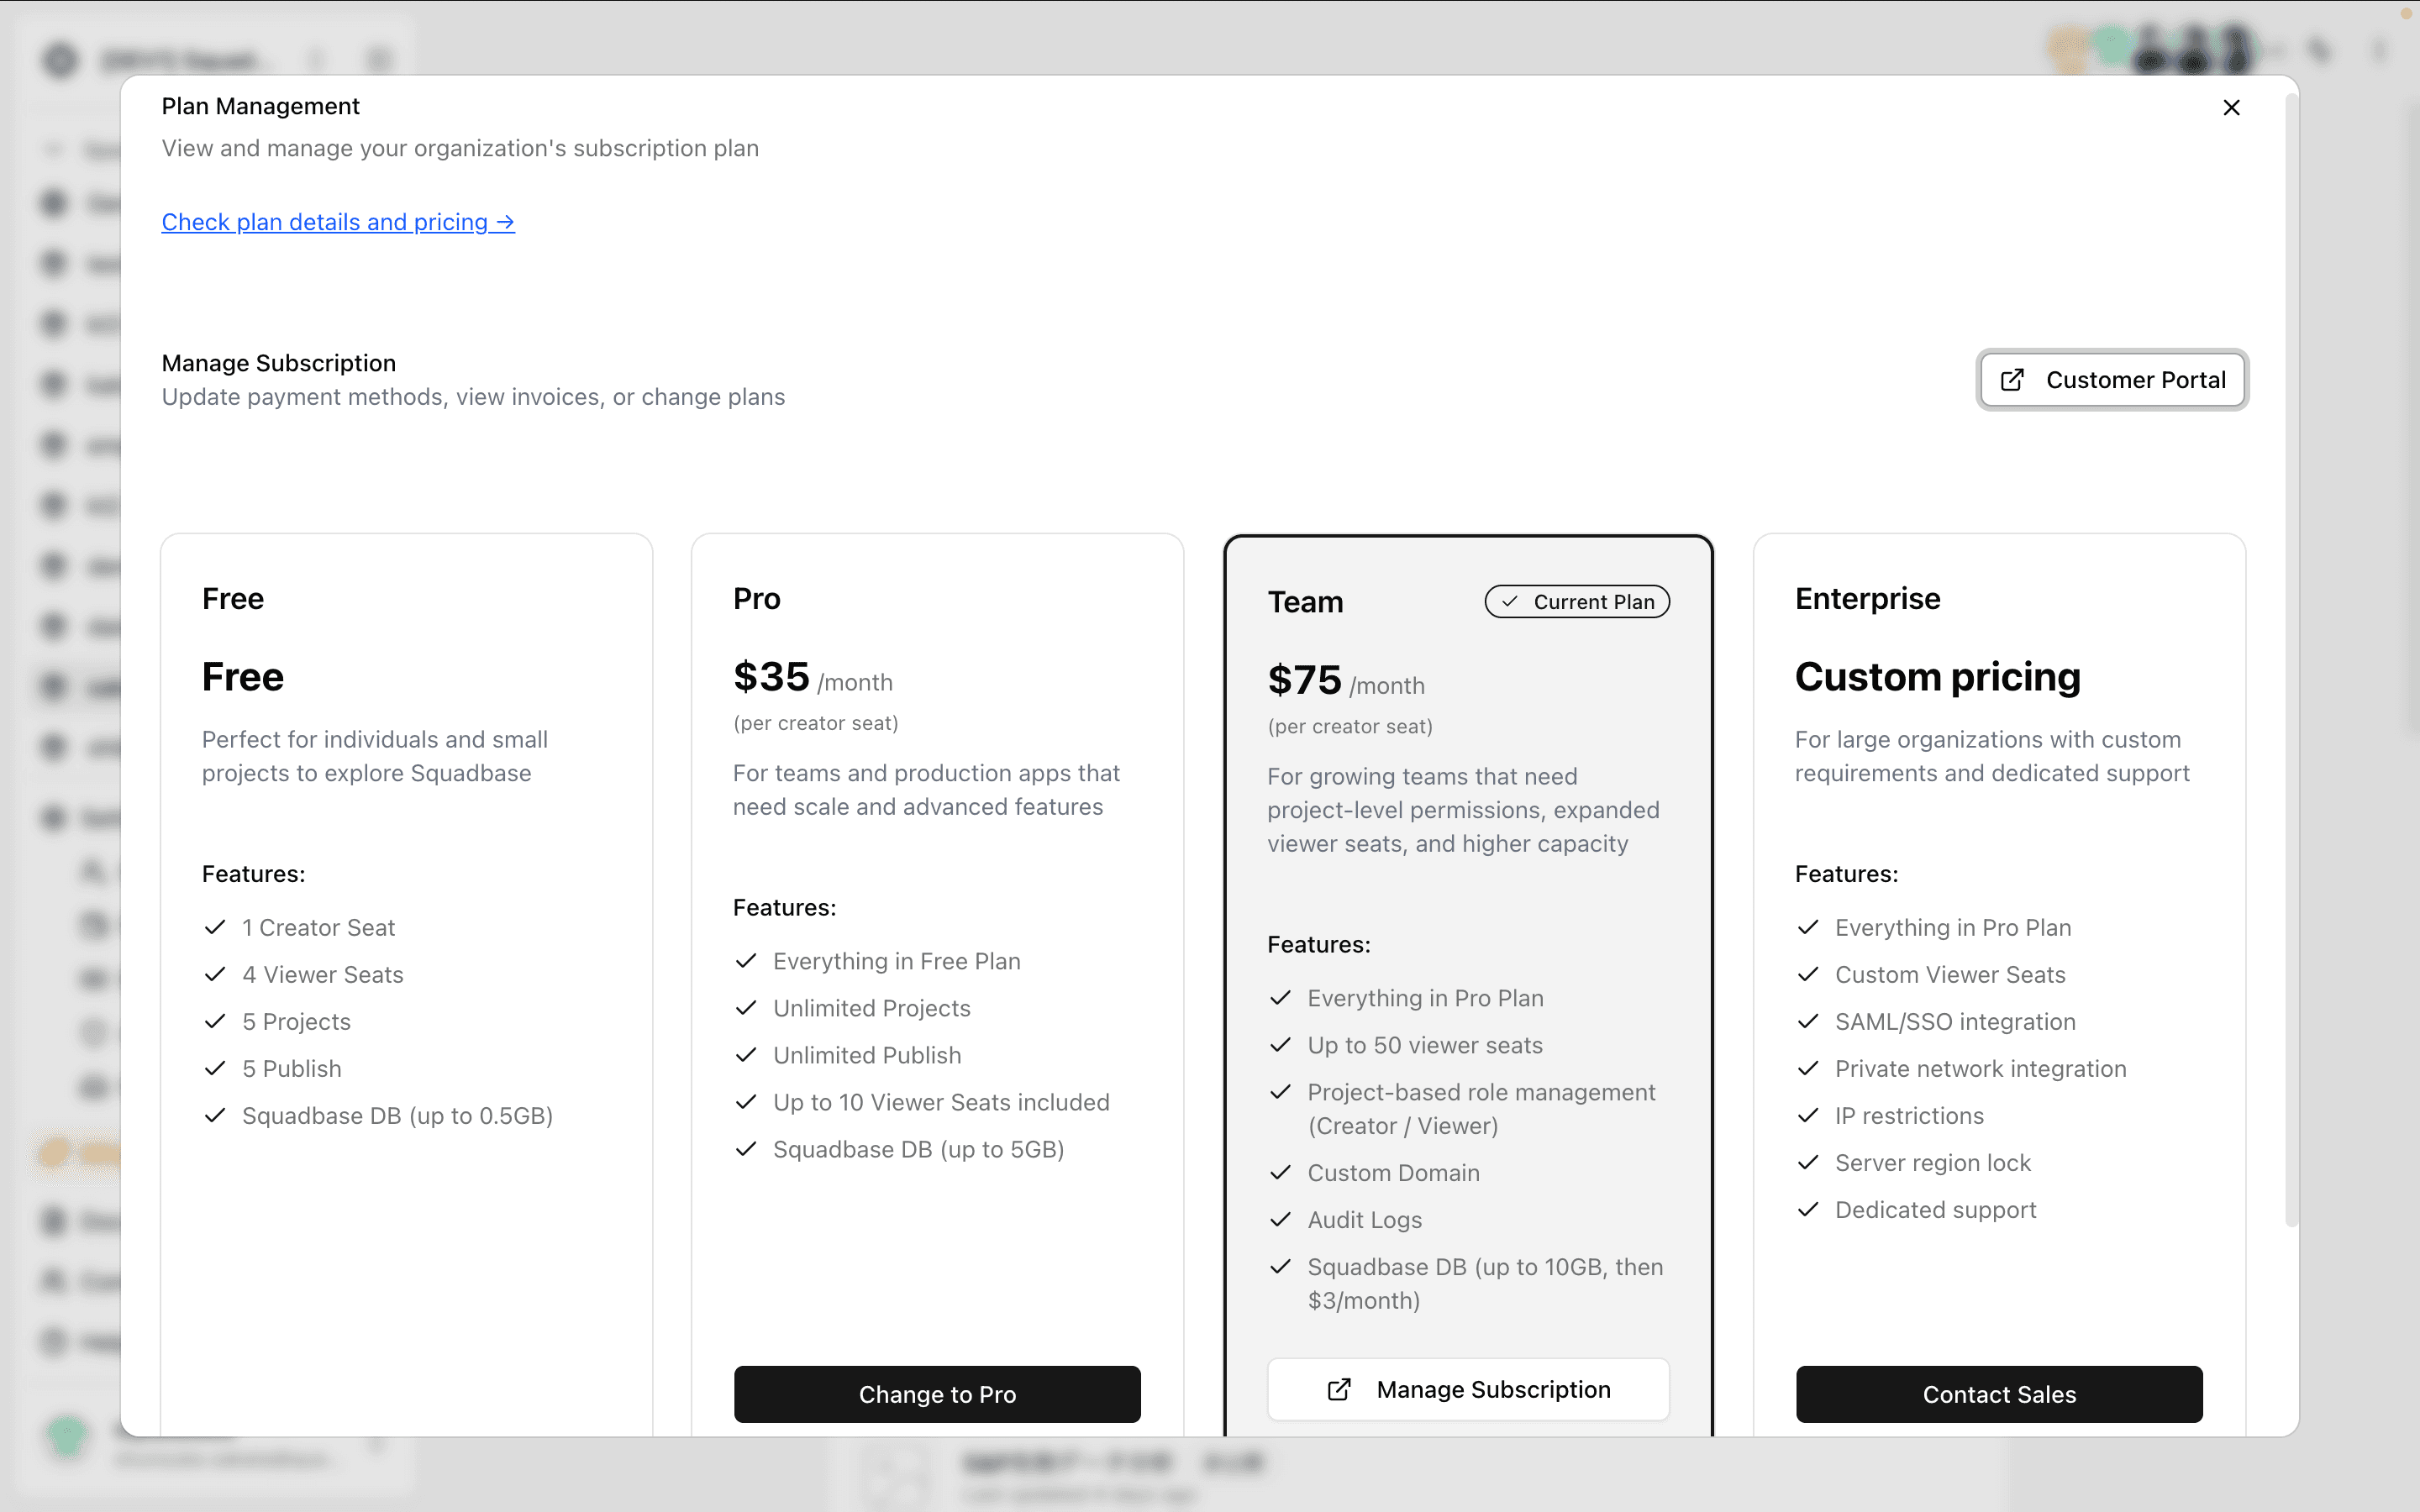The image size is (2420, 1512).
Task: Open the Customer Portal
Action: [x=2112, y=380]
